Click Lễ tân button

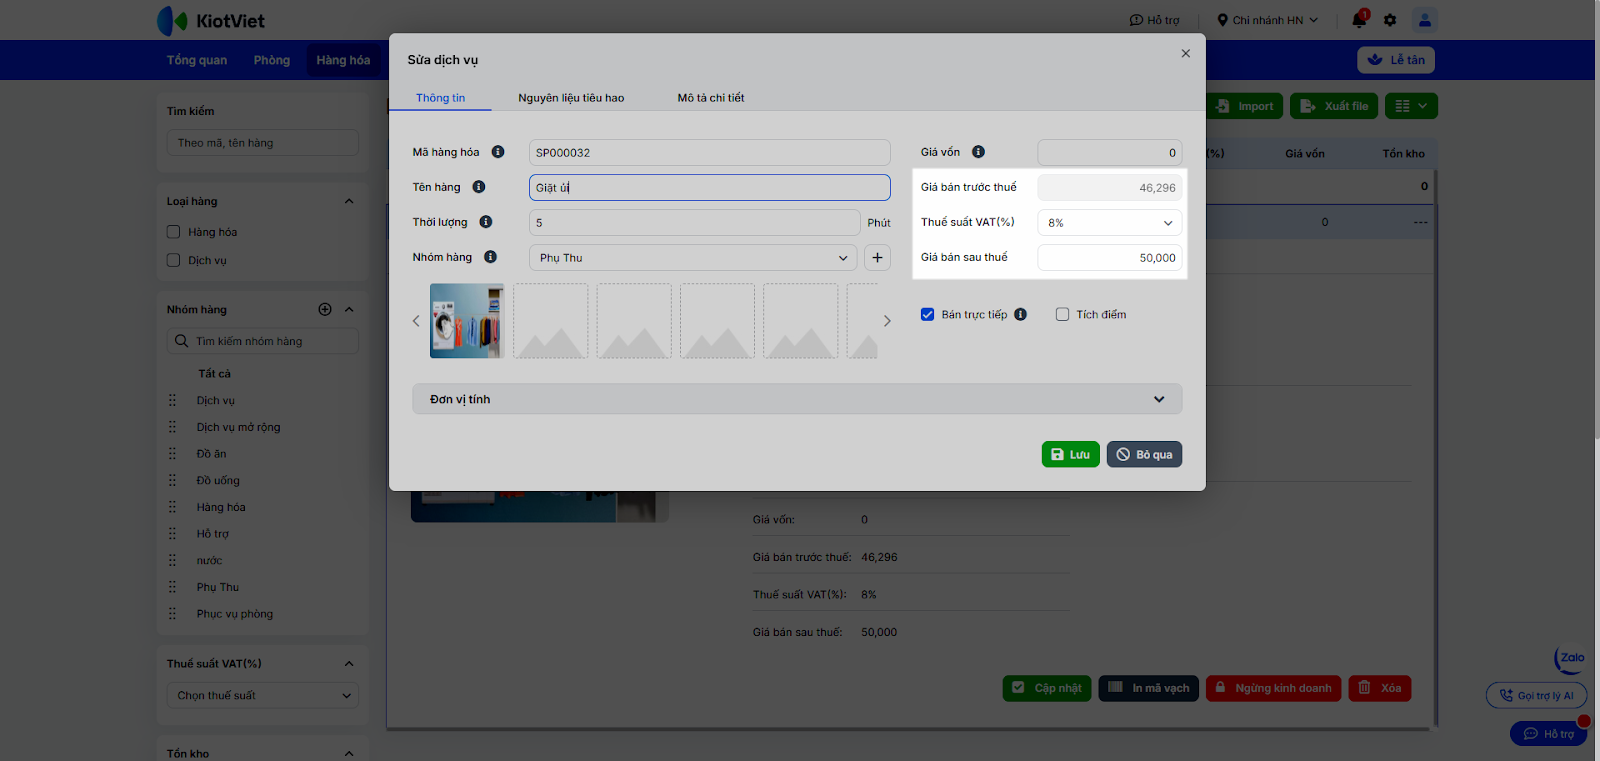(x=1396, y=60)
